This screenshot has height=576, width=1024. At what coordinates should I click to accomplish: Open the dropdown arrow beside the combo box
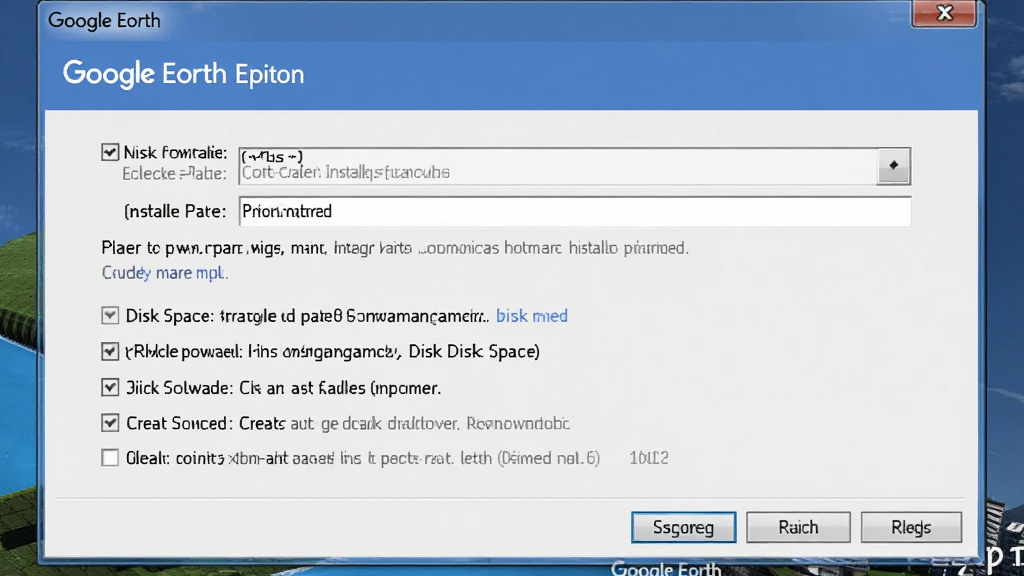(x=893, y=166)
